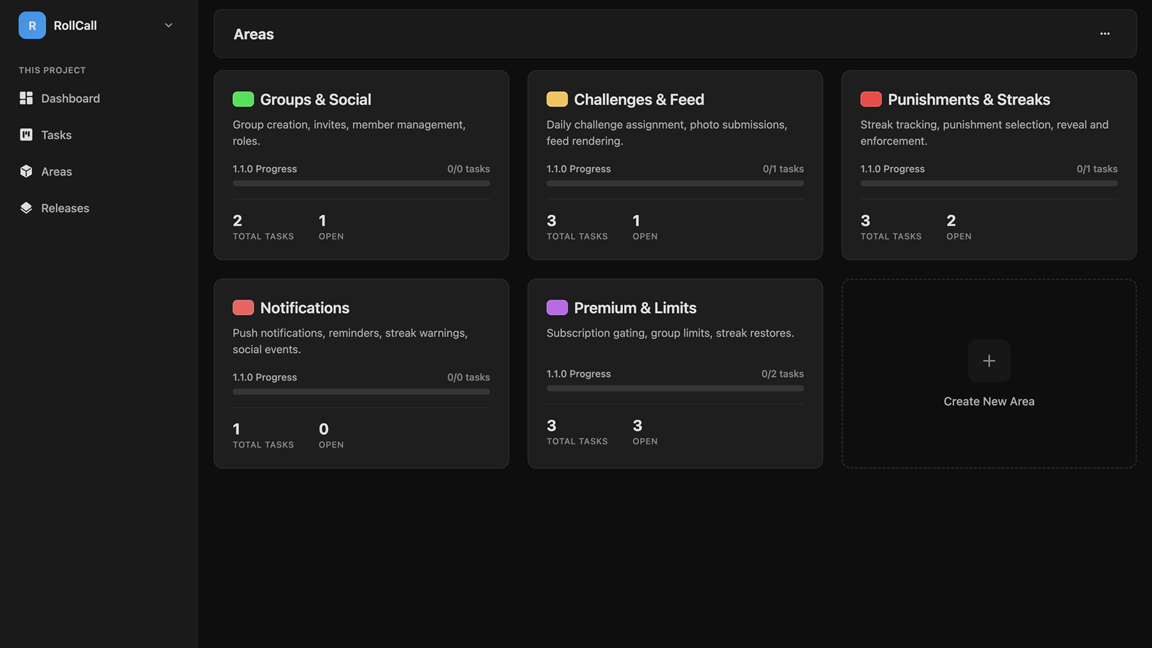
Task: Open the Punishments & Streaks area card
Action: click(989, 164)
